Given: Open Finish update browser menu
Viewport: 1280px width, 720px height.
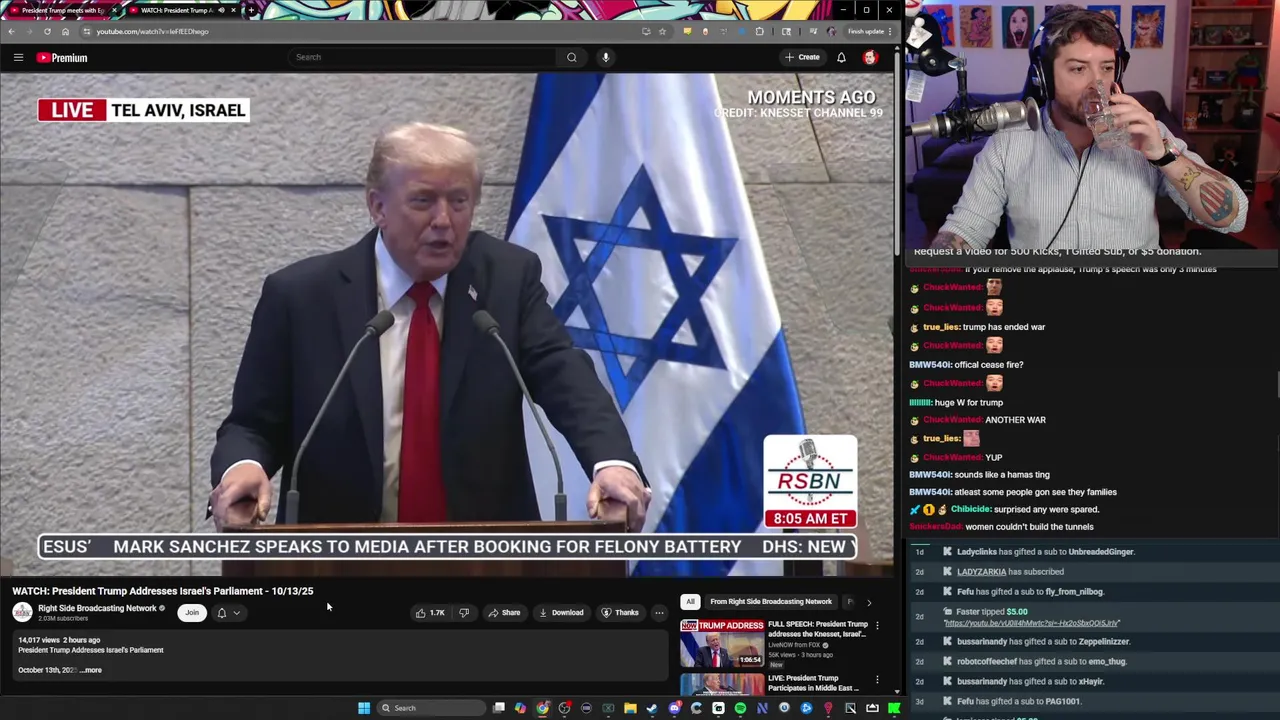Looking at the screenshot, I should coord(869,31).
